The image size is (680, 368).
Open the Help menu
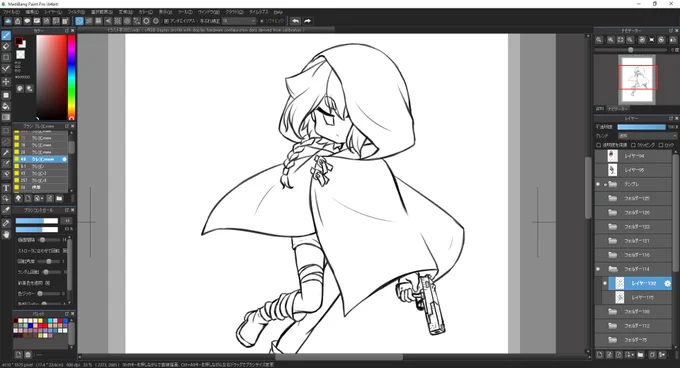click(x=278, y=12)
